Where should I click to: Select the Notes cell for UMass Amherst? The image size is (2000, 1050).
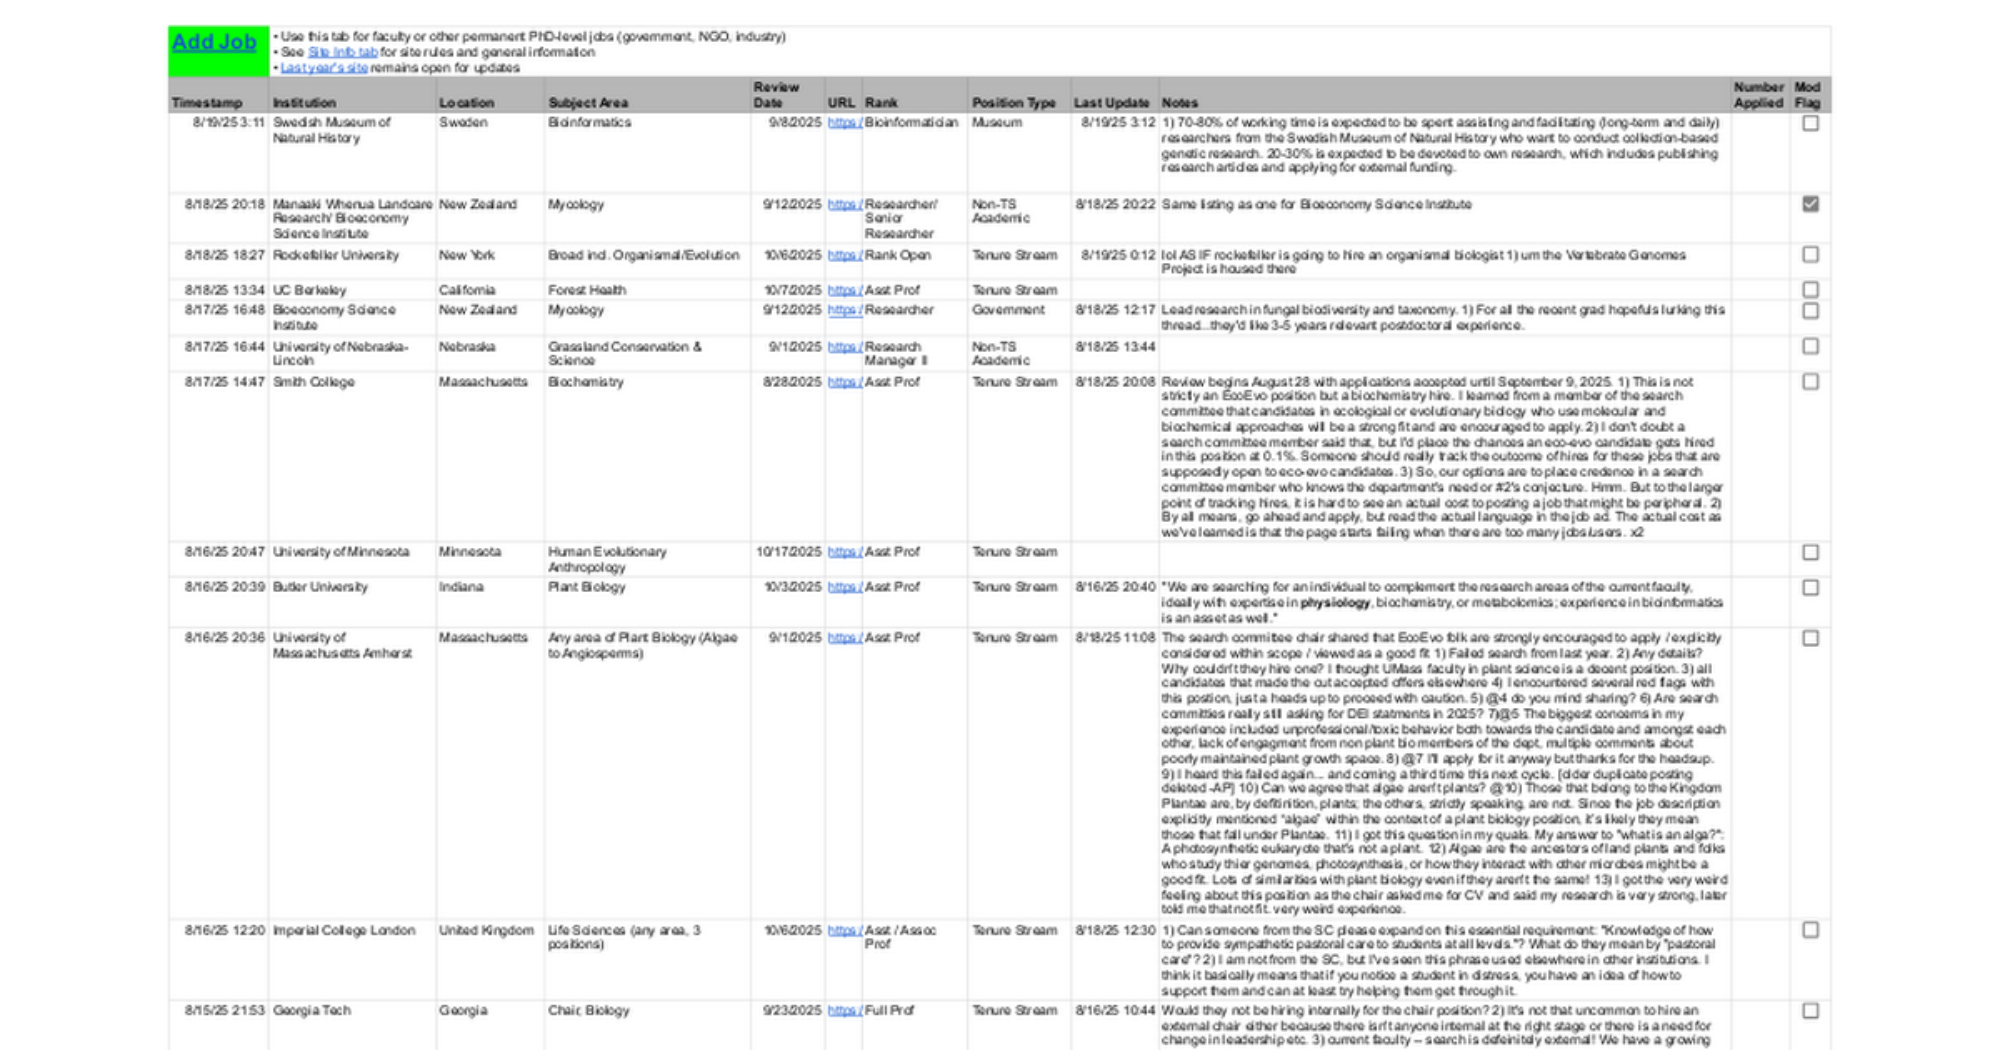(1443, 773)
